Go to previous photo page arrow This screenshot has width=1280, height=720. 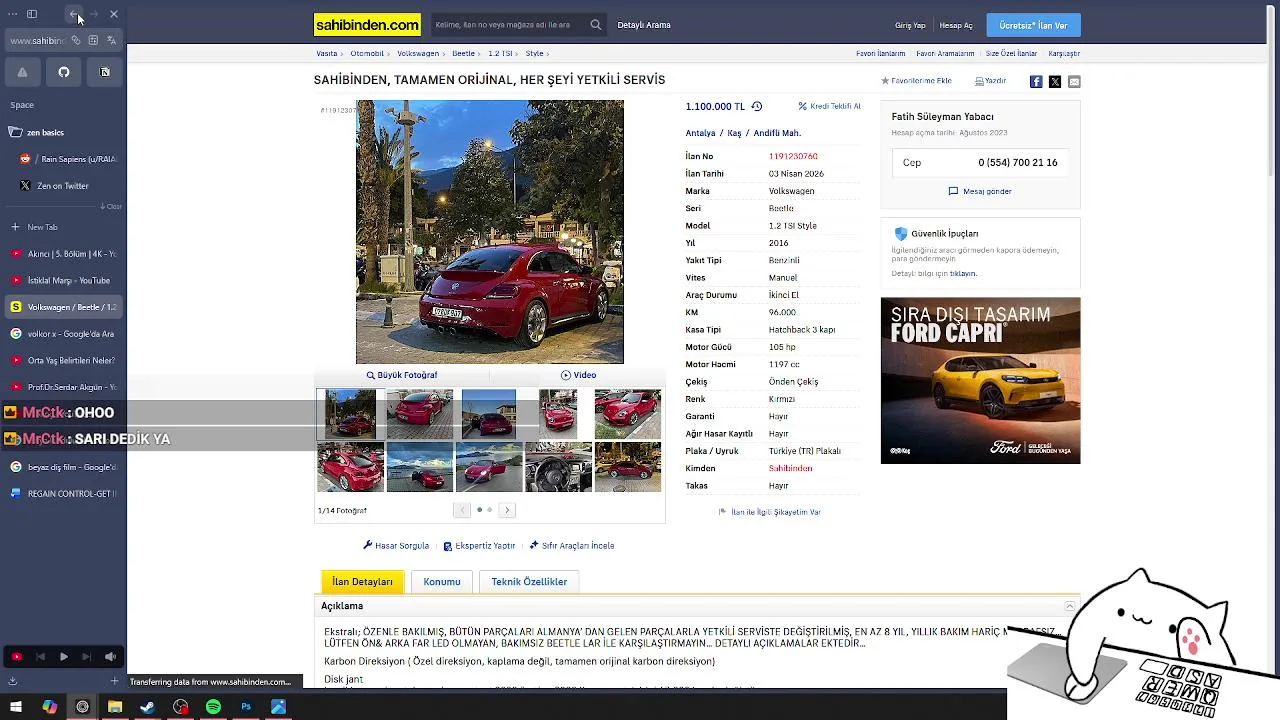coord(462,510)
